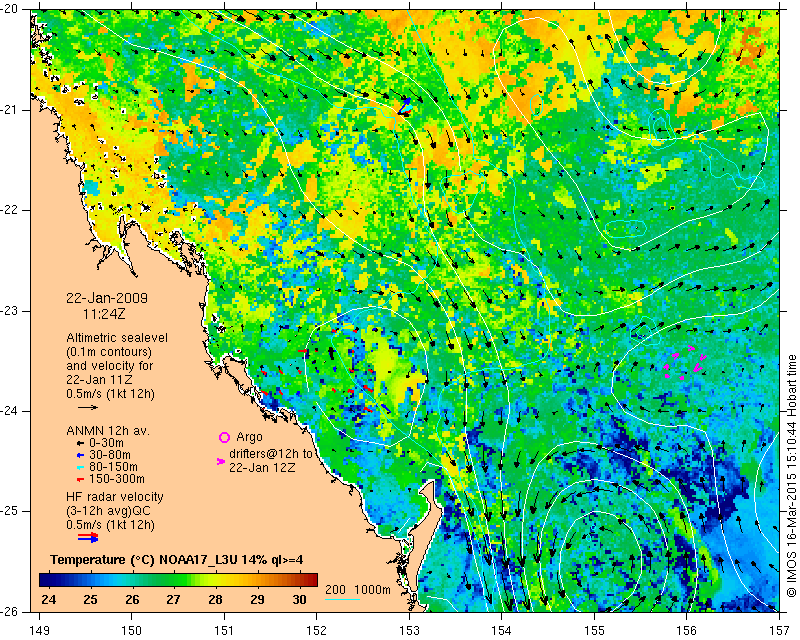Click the '22-Jan 12Z' drifter date text
This screenshot has height=640, width=800.
[262, 467]
